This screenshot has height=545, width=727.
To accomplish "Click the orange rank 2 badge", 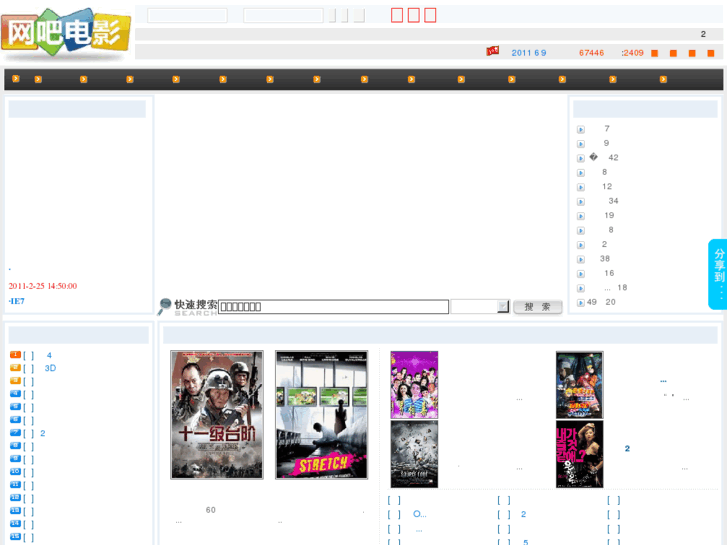I will (x=15, y=367).
